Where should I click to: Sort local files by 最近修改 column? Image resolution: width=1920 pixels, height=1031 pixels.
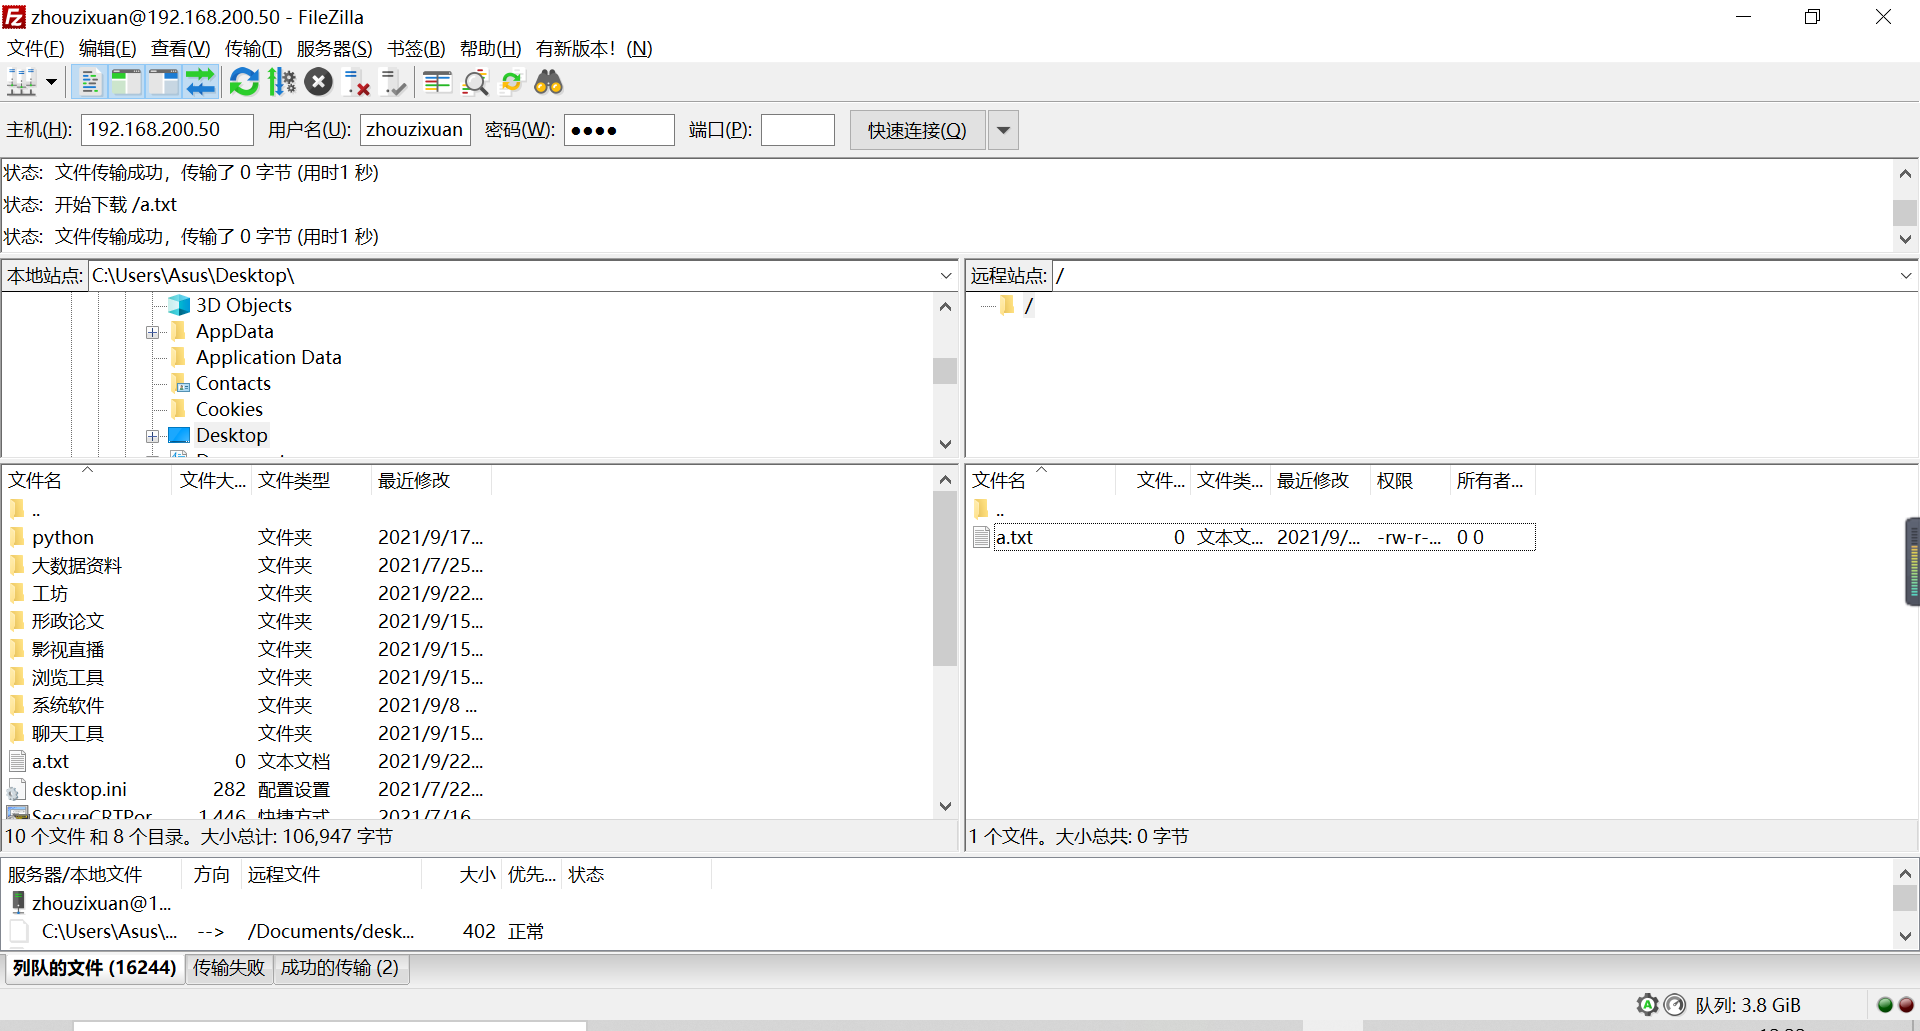tap(431, 480)
